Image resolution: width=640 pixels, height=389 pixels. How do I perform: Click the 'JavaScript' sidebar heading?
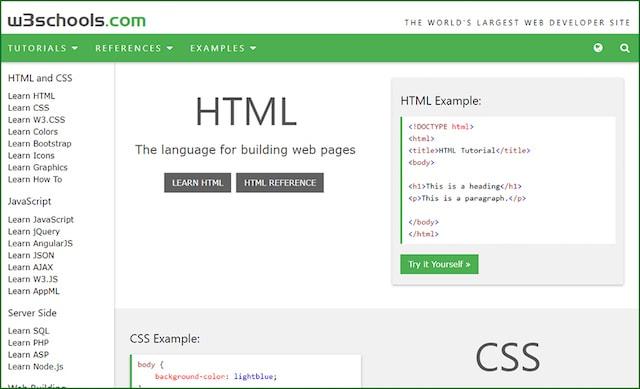click(29, 201)
